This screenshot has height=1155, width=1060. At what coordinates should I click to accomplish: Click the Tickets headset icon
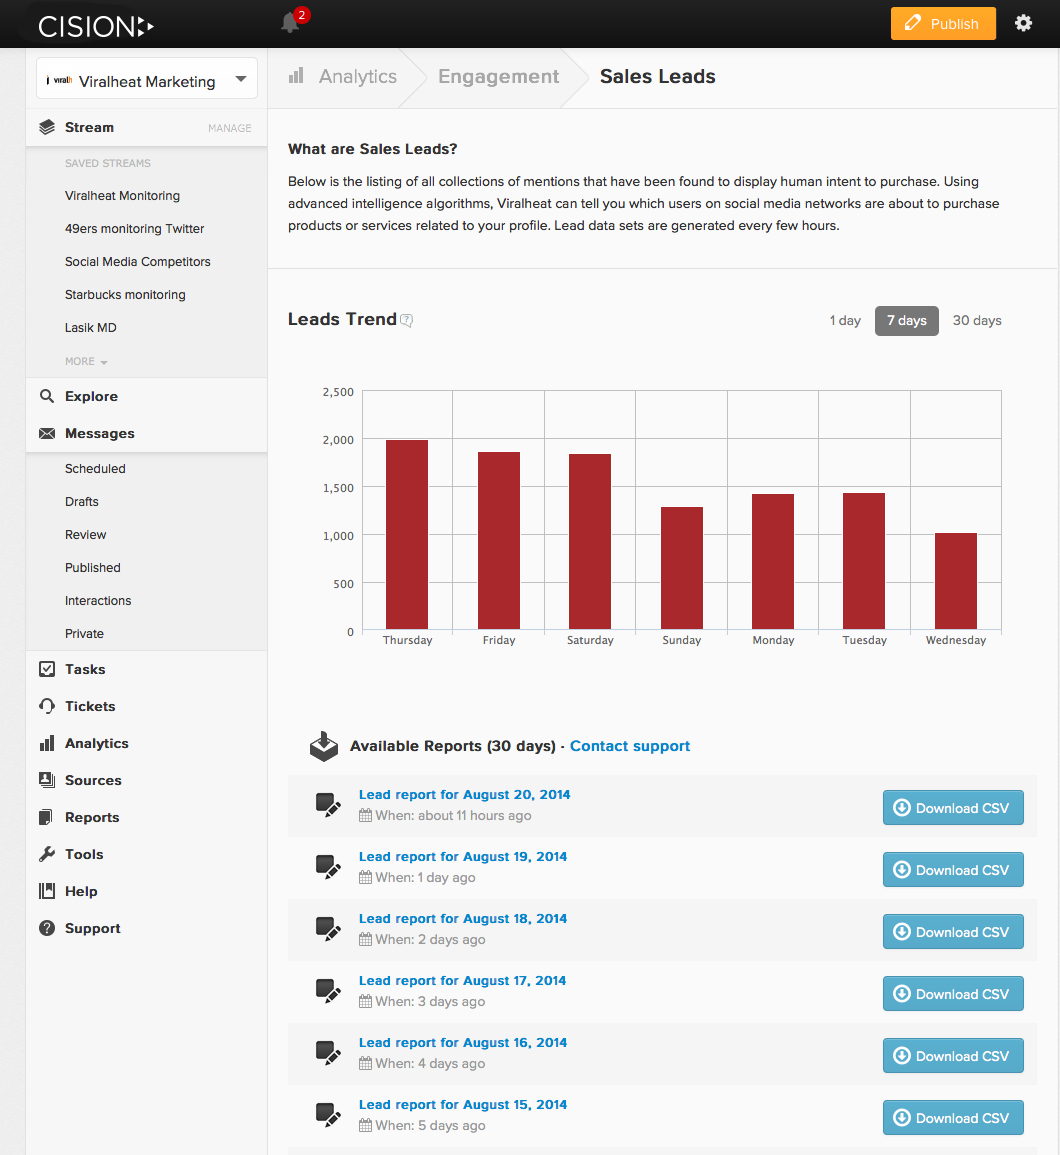tap(47, 706)
